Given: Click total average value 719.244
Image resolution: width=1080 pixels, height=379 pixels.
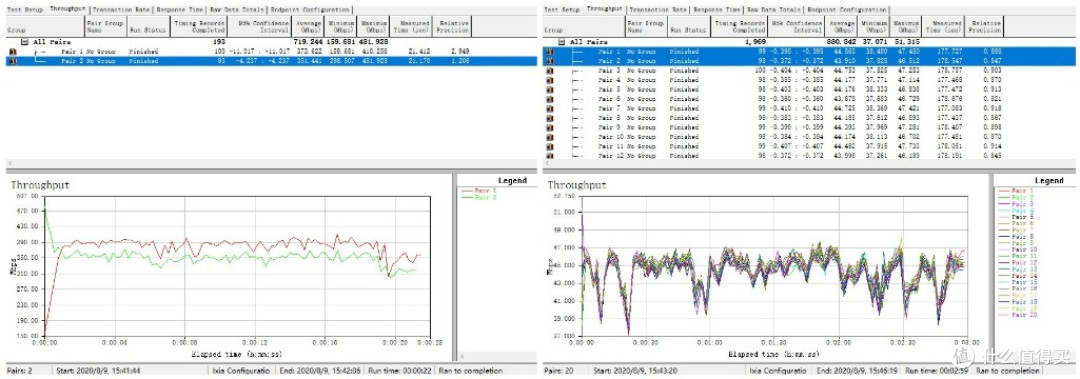Looking at the screenshot, I should 309,42.
